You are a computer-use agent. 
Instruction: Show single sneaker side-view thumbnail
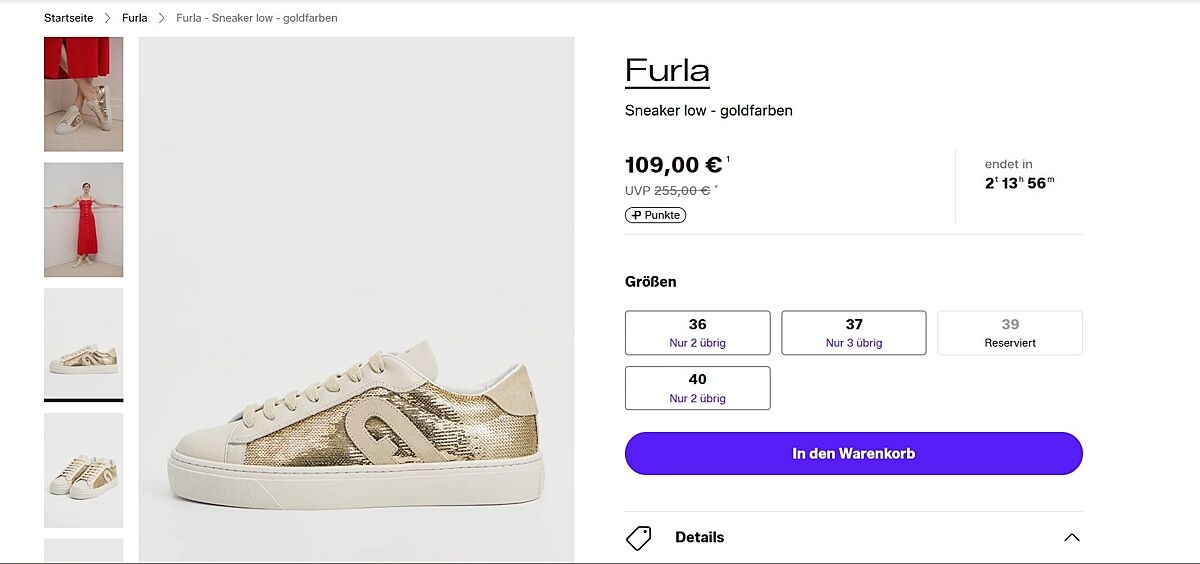coord(84,344)
